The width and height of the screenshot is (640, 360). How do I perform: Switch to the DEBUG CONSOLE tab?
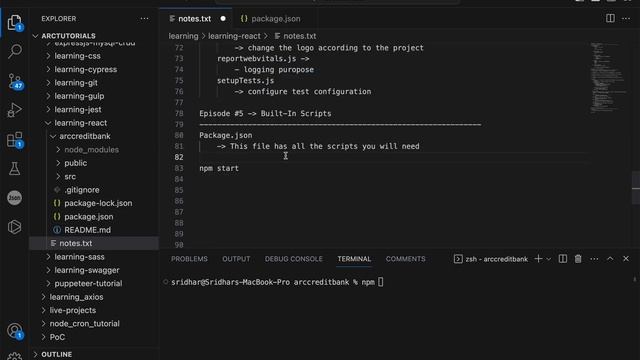(293, 259)
